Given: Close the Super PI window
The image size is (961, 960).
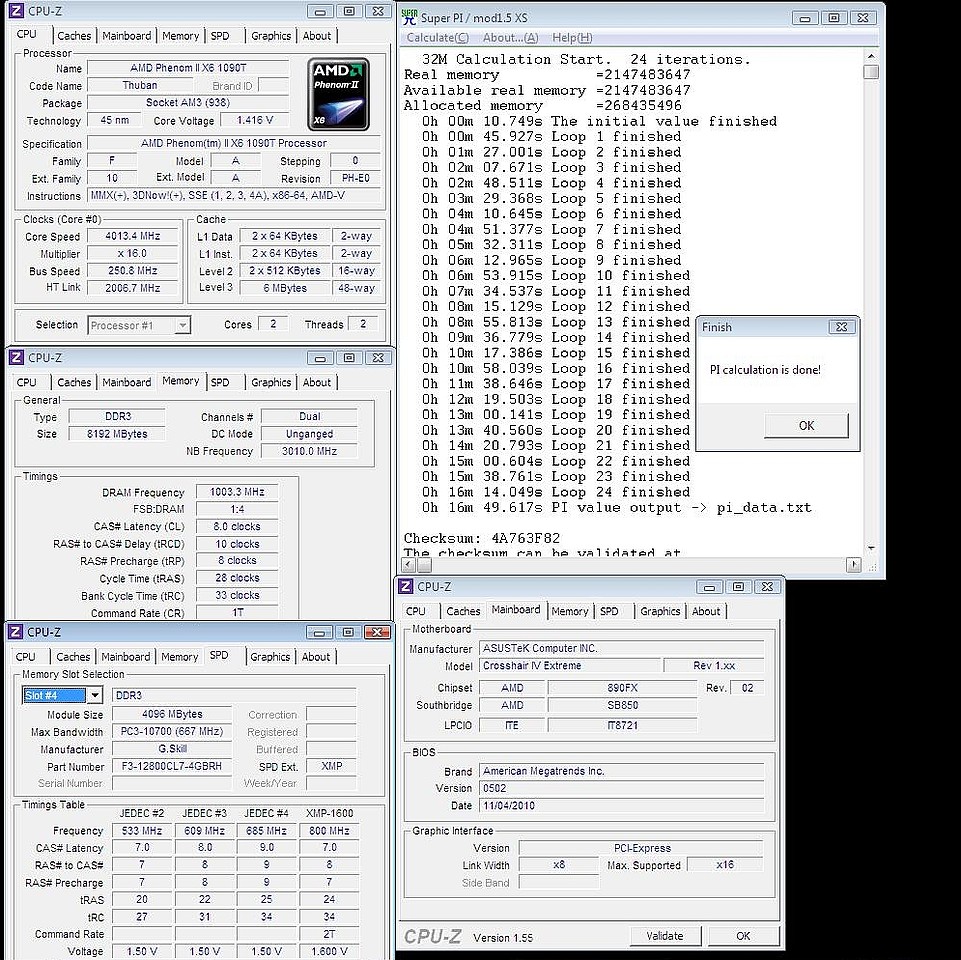Looking at the screenshot, I should (862, 18).
